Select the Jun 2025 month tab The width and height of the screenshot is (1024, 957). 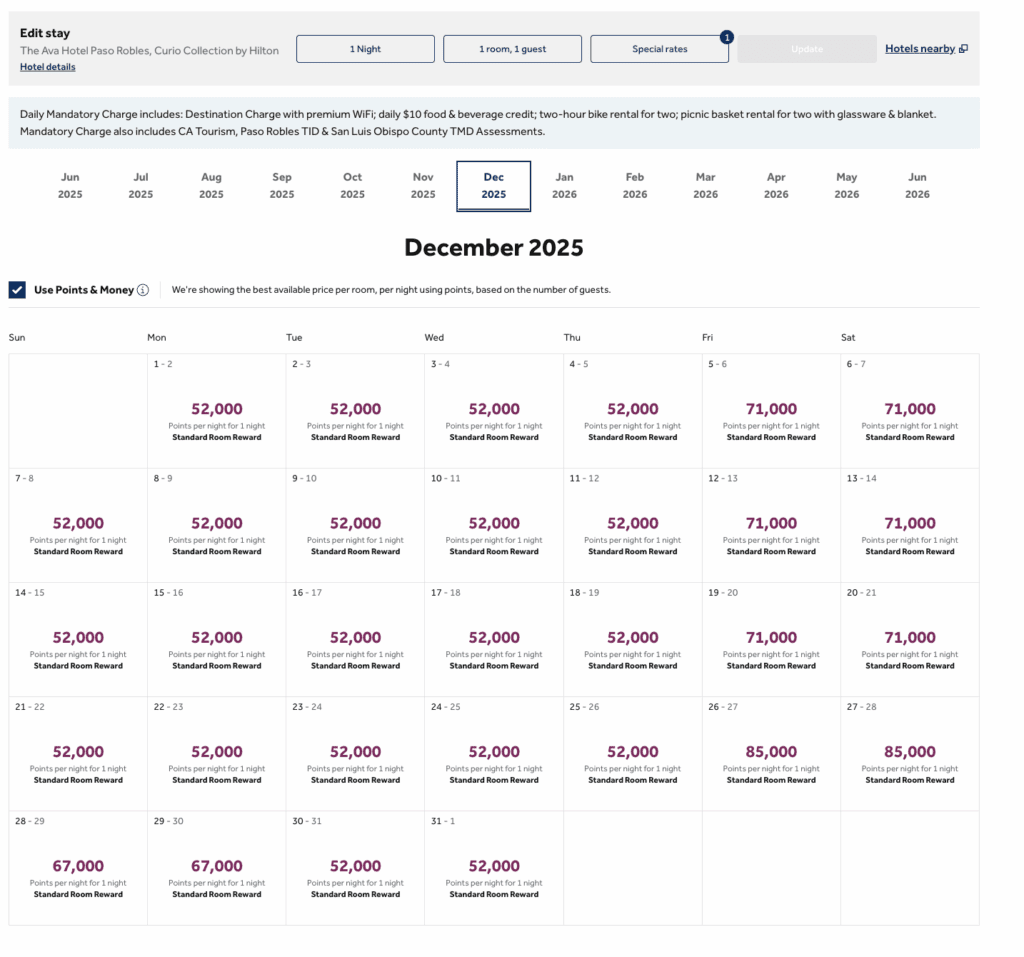pyautogui.click(x=70, y=186)
